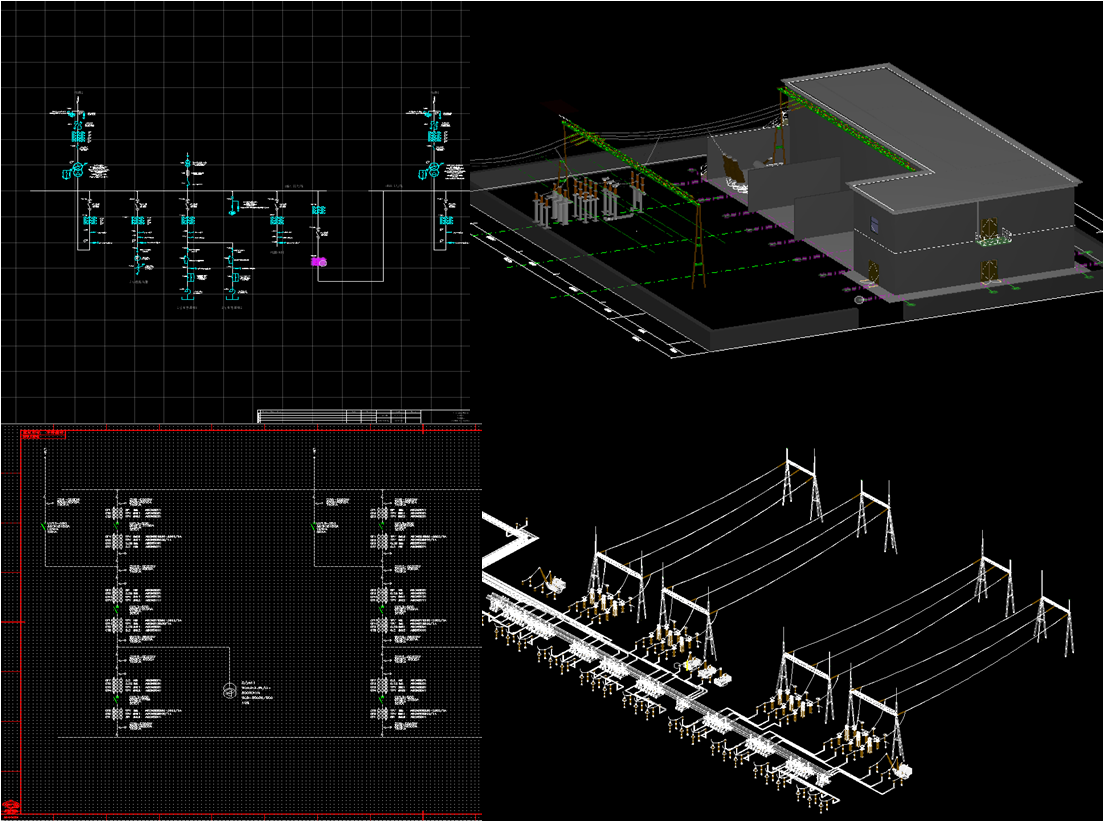Click the title block under the top-left schematic

pos(339,415)
